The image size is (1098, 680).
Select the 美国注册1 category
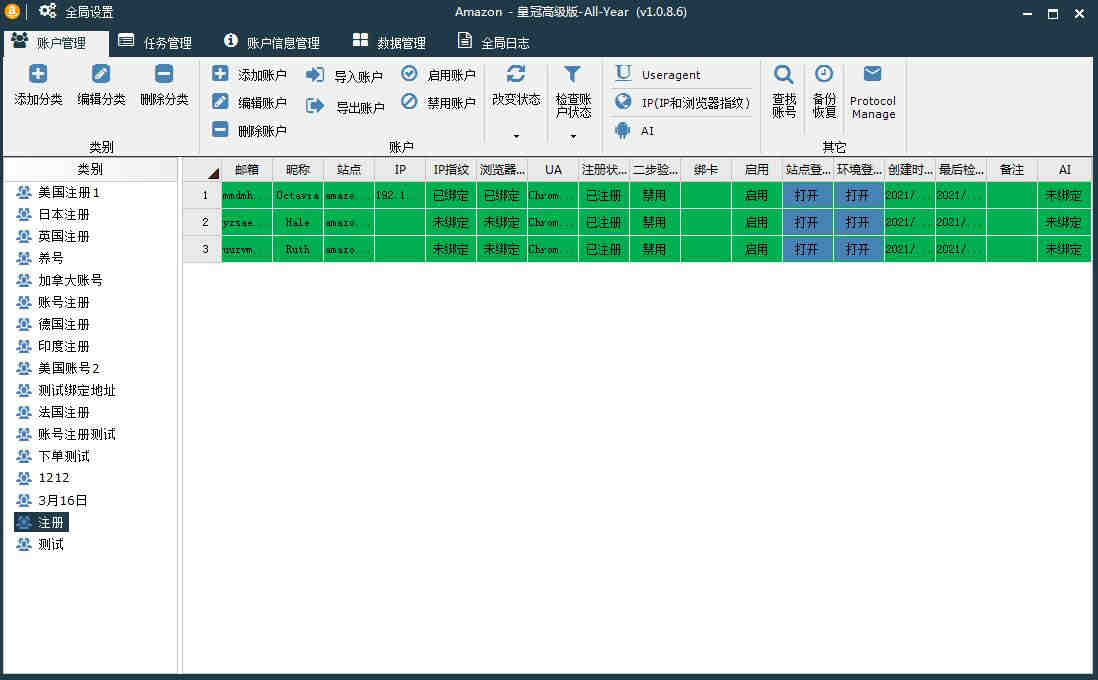[59, 192]
